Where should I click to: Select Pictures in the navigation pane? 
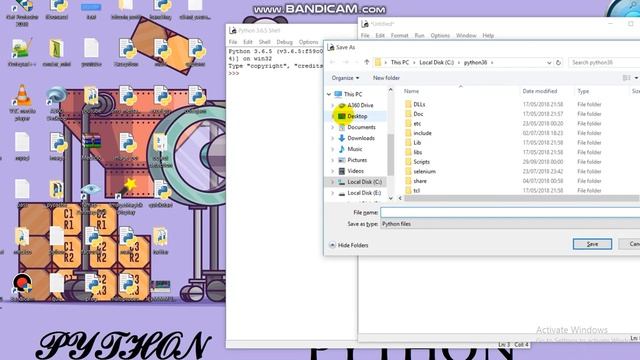[x=357, y=160]
